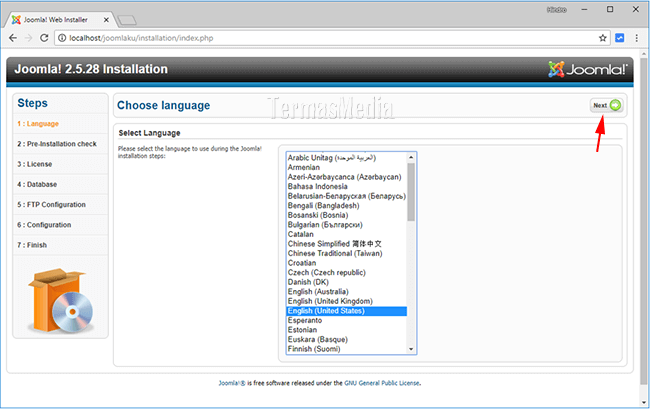650x409 pixels.
Task: Click language list scroll up arrow
Action: [411, 157]
